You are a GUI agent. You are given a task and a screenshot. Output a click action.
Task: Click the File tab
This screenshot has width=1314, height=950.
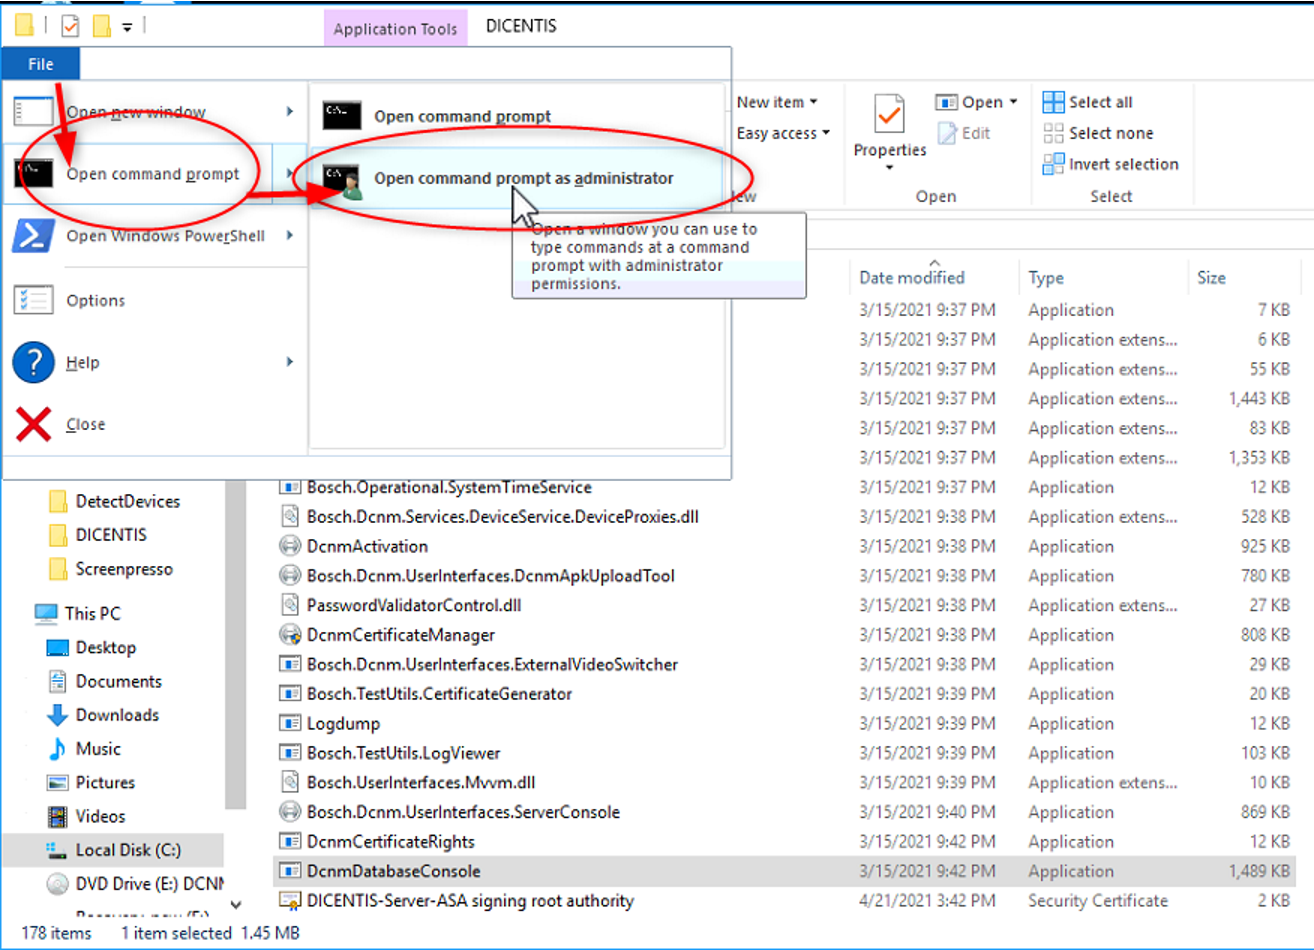41,64
